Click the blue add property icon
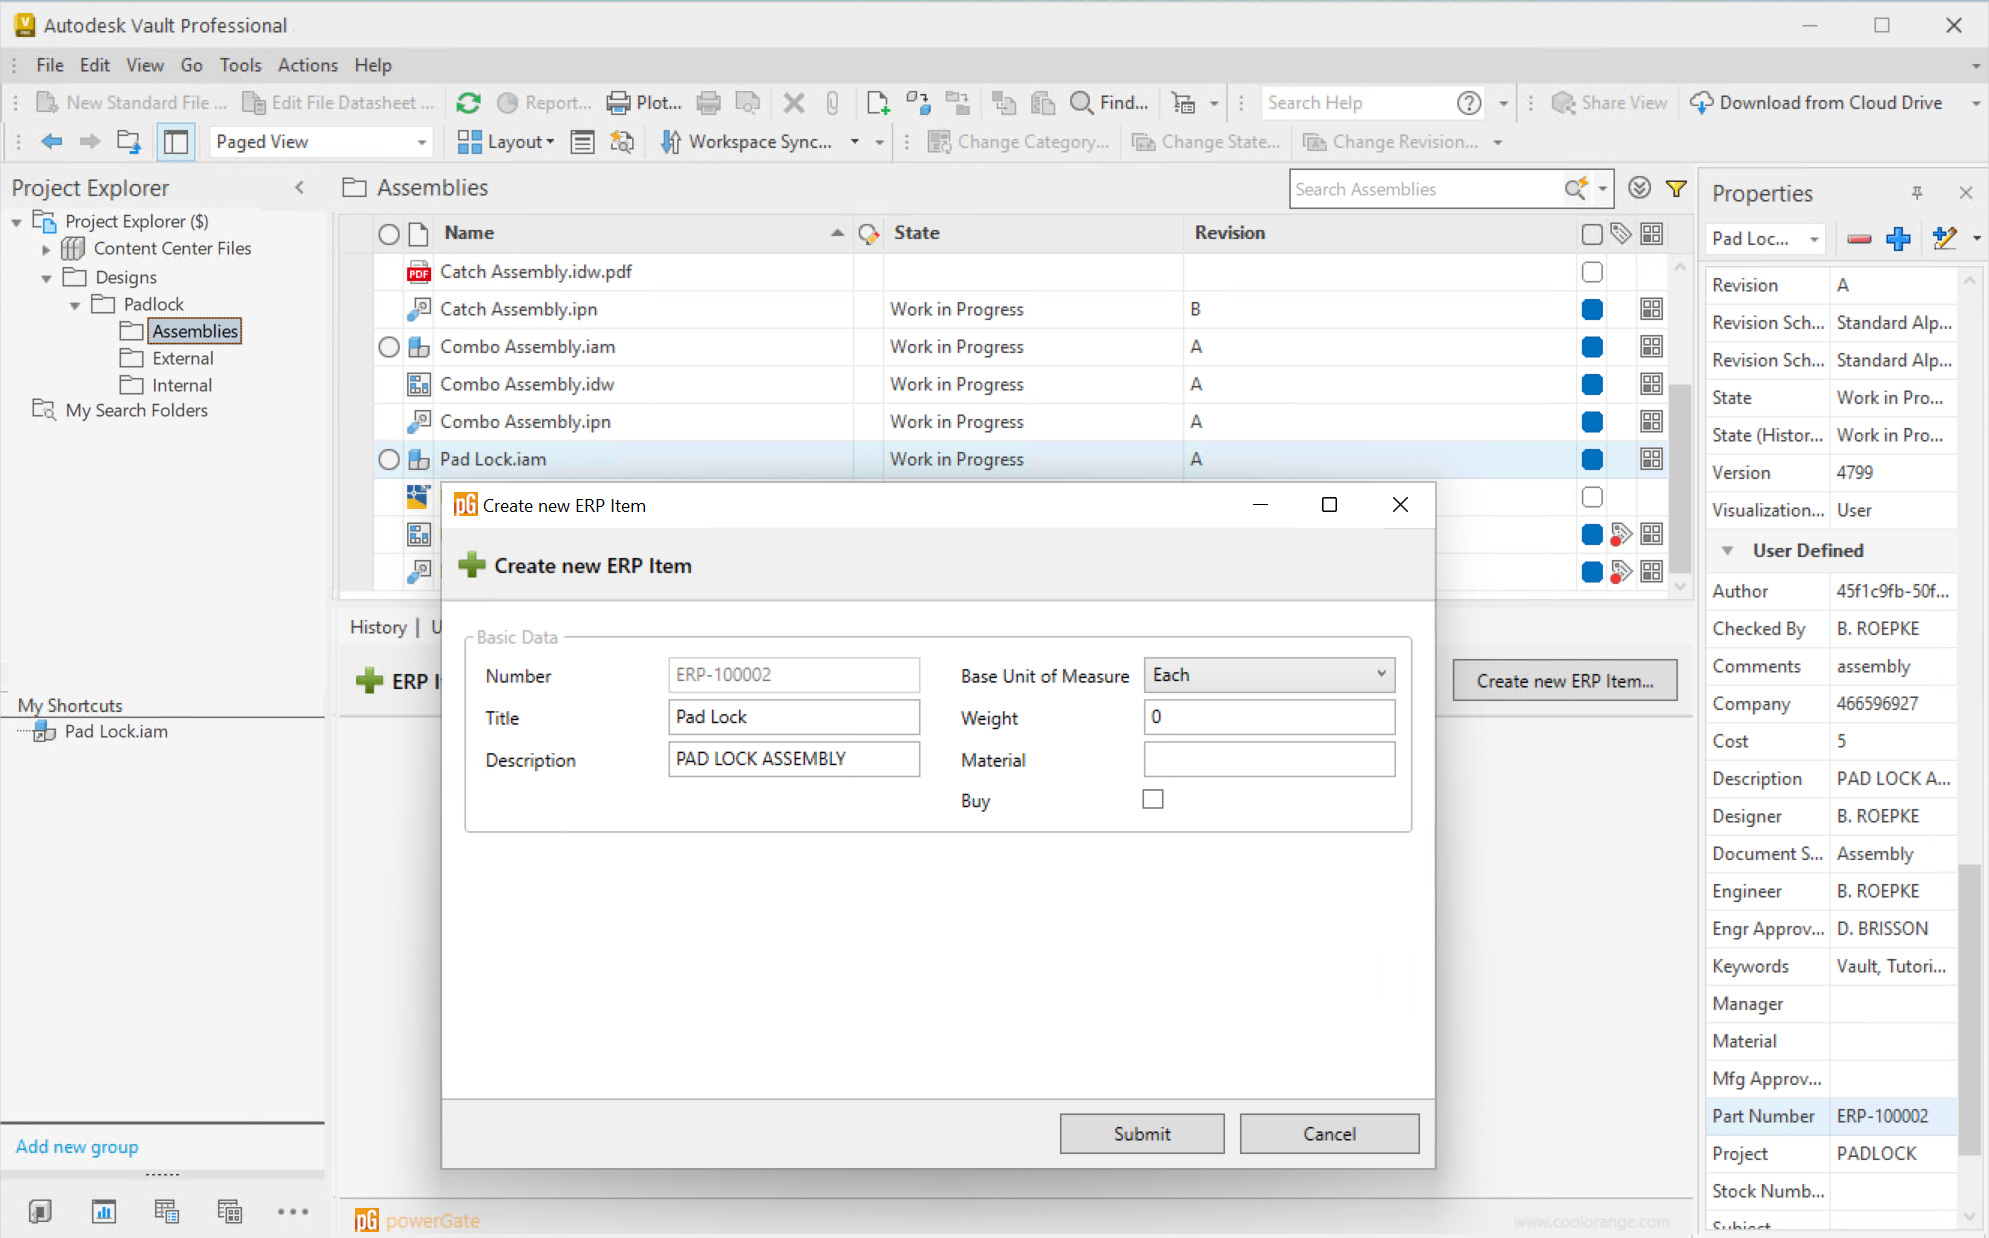The image size is (1989, 1238). click(1898, 238)
